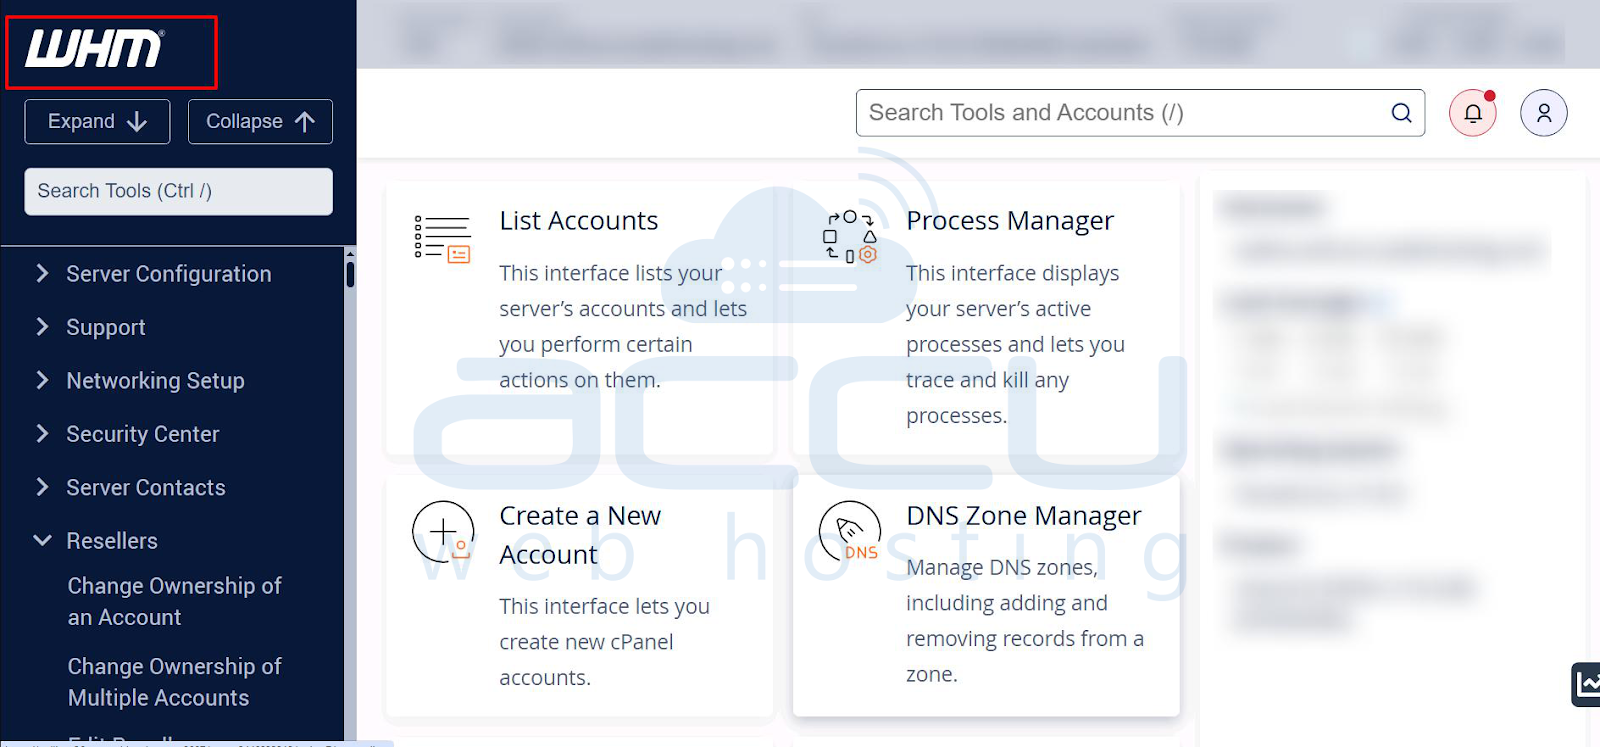This screenshot has width=1600, height=747.
Task: Collapse the Resellers section chevron
Action: click(x=42, y=540)
